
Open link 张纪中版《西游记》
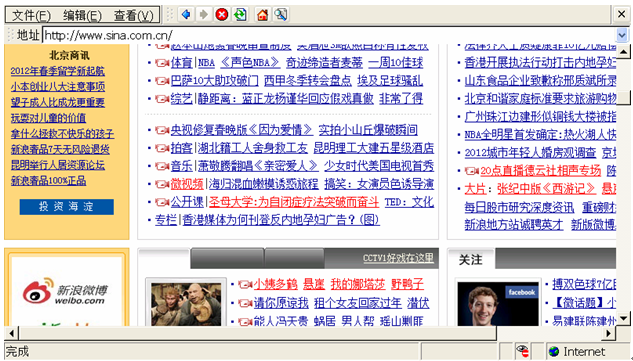tap(546, 189)
